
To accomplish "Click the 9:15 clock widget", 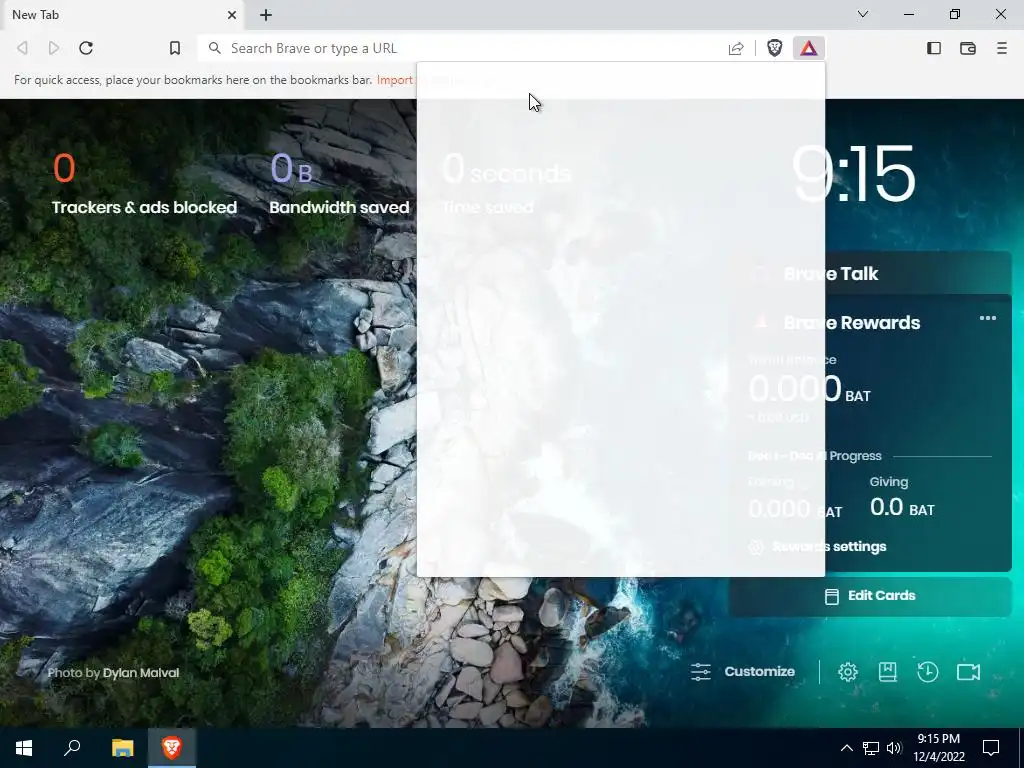I will click(853, 174).
